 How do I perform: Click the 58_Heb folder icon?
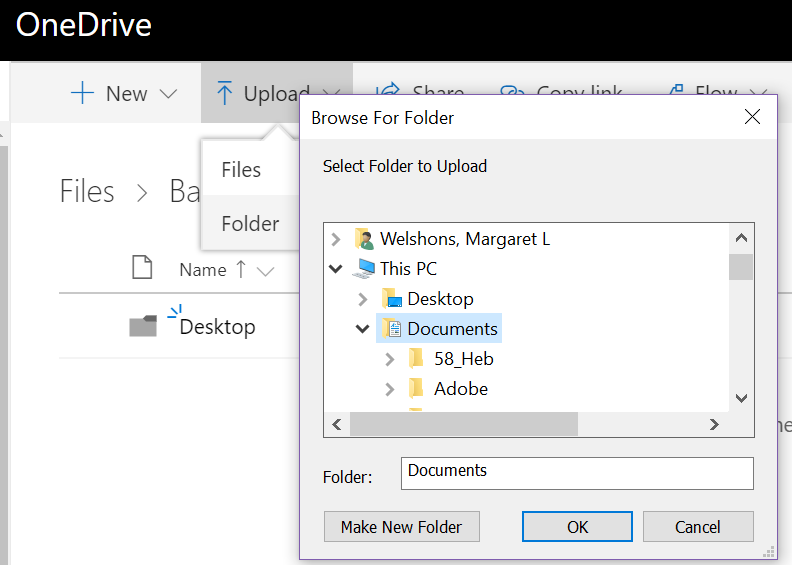(417, 359)
